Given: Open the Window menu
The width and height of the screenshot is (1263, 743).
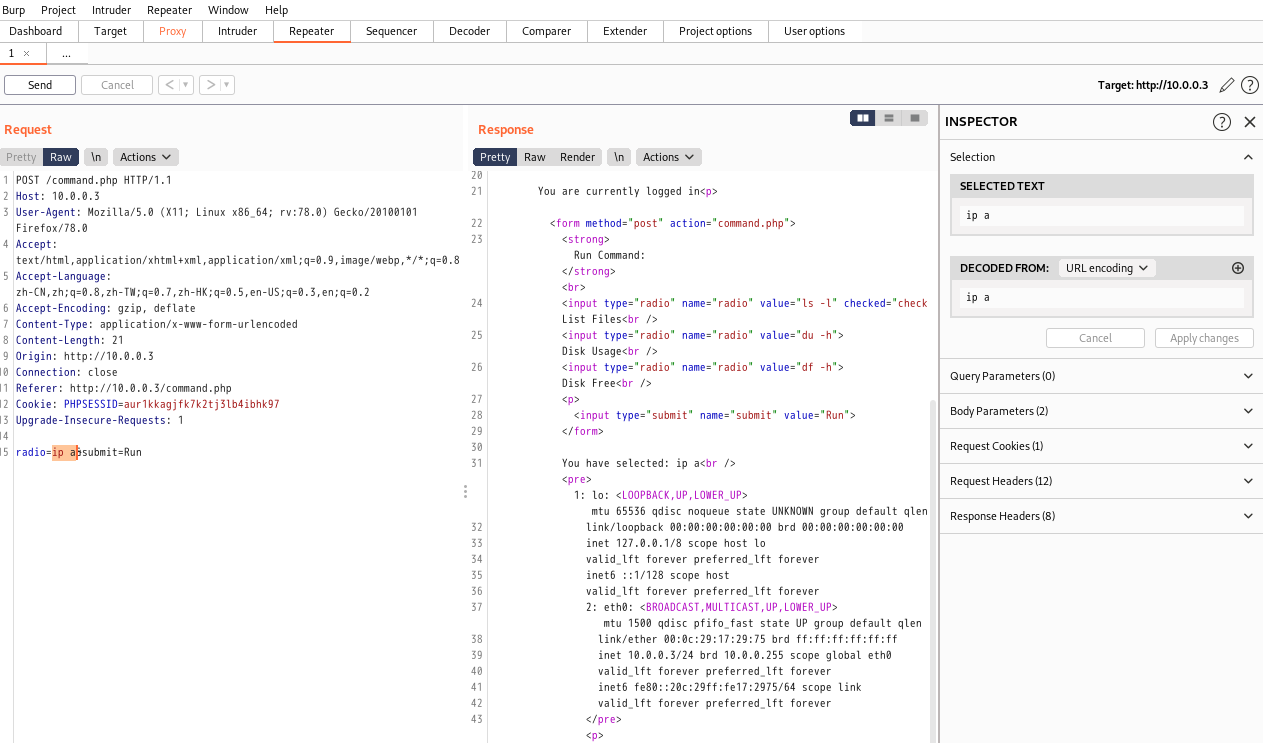Looking at the screenshot, I should 228,10.
